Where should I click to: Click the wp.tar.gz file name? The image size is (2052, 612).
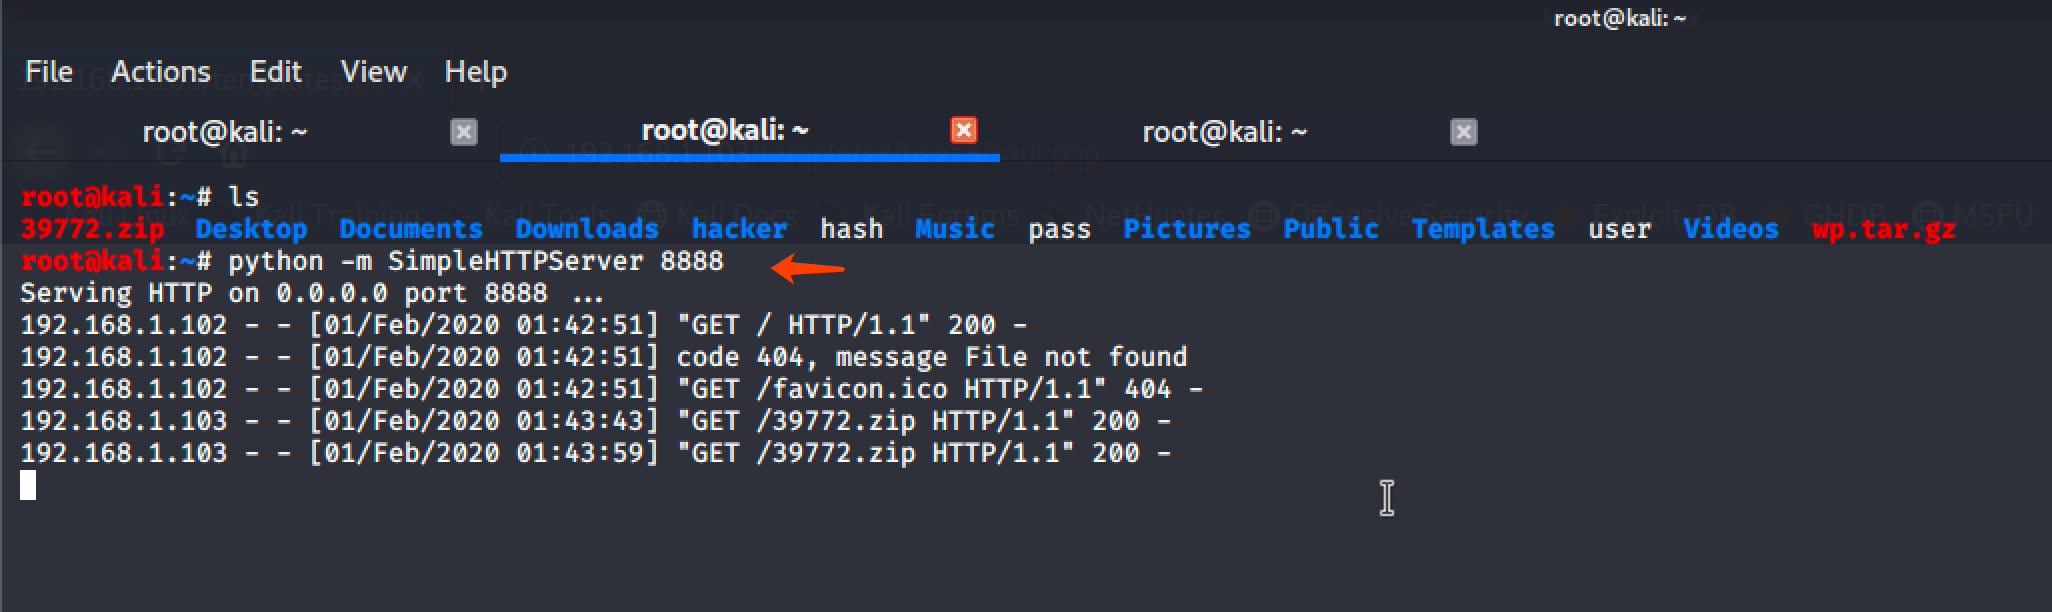(1883, 229)
